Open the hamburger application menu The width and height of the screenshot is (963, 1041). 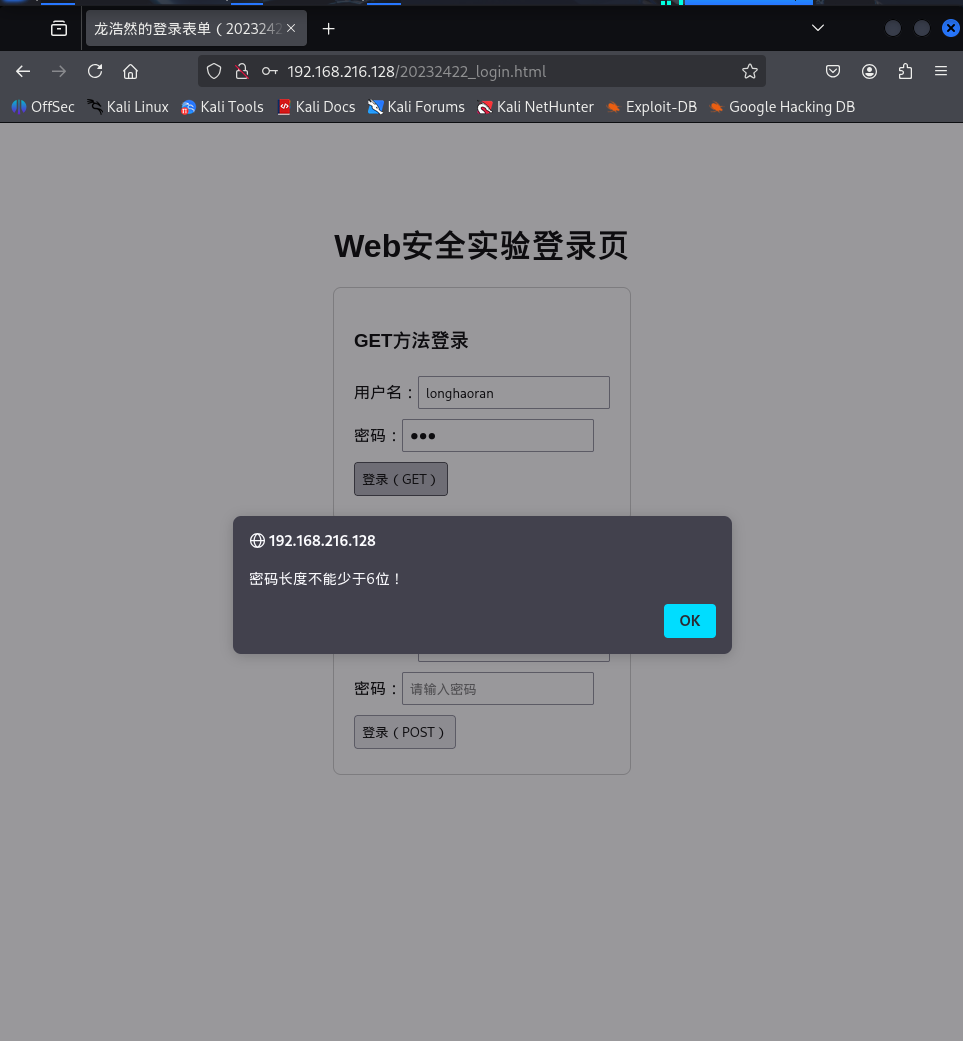pyautogui.click(x=941, y=71)
